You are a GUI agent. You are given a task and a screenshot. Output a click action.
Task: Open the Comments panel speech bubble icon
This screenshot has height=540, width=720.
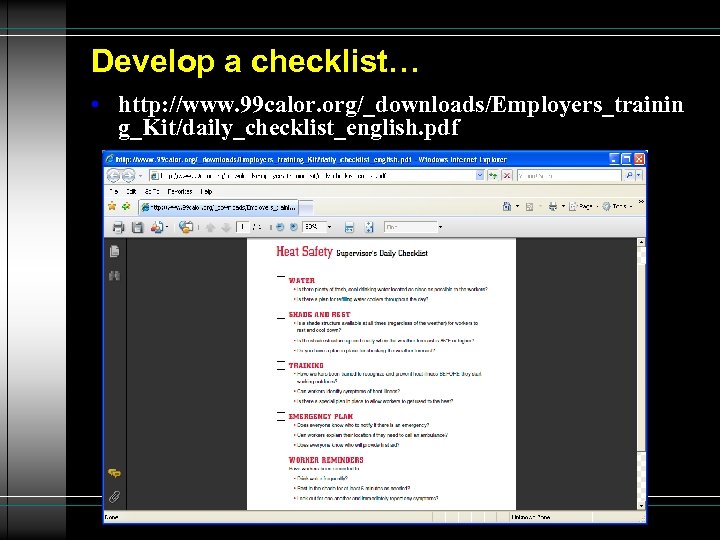tap(114, 473)
